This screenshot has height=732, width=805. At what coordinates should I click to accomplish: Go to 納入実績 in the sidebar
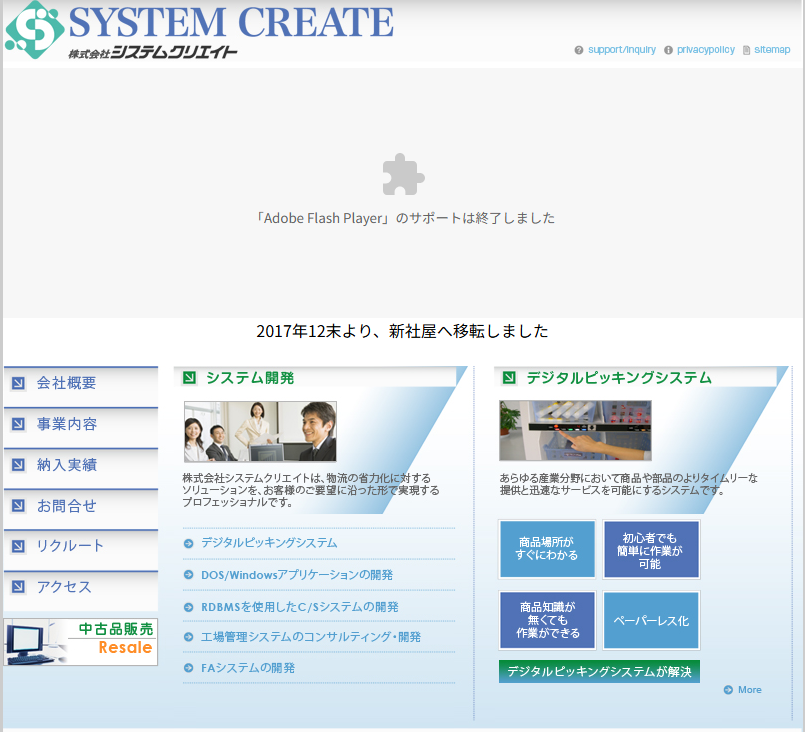click(x=80, y=465)
